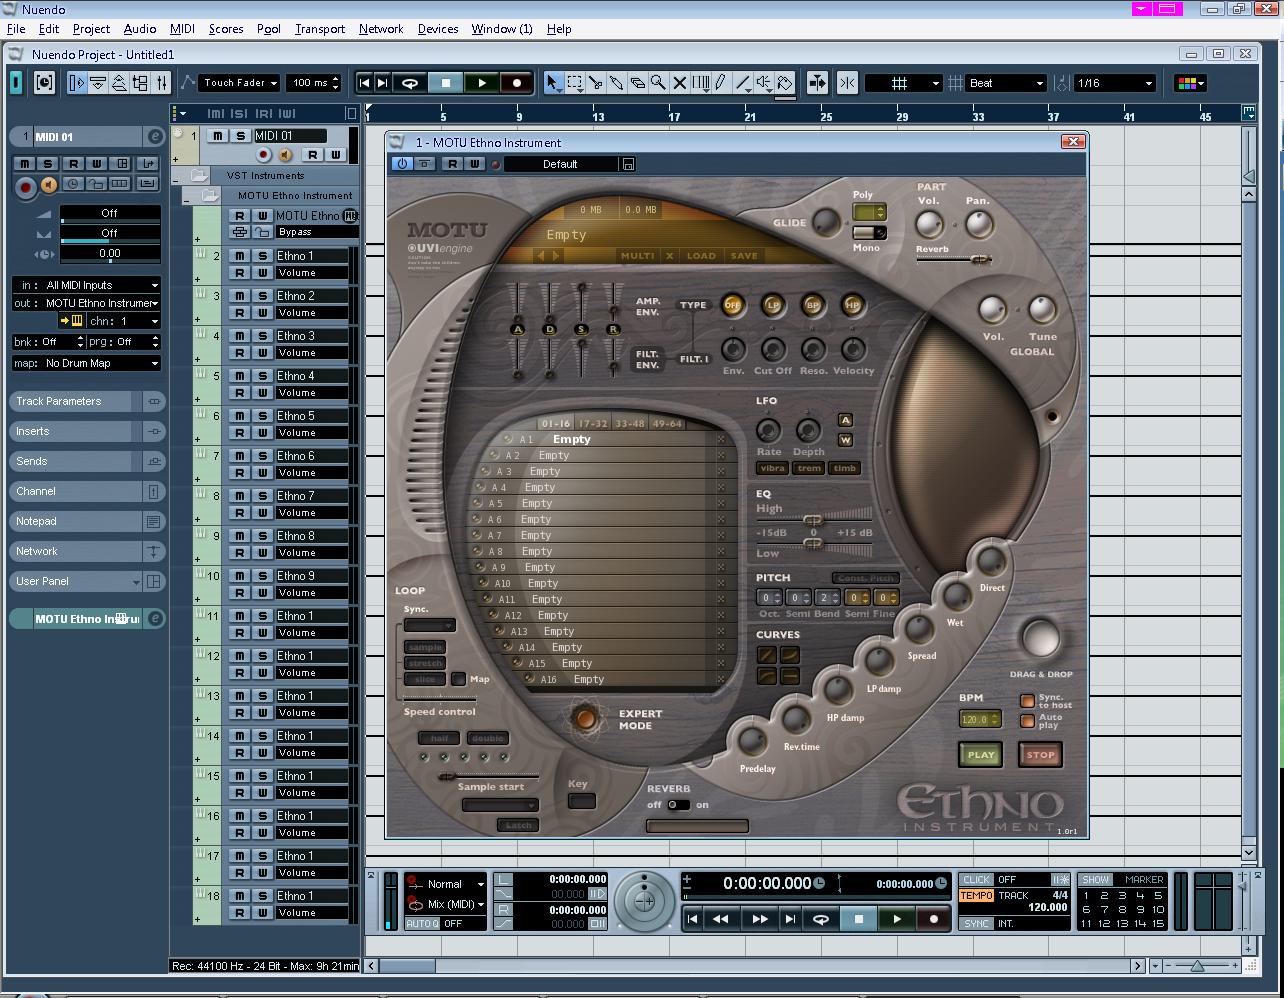
Task: Adjust the EQ High slider
Action: [813, 520]
